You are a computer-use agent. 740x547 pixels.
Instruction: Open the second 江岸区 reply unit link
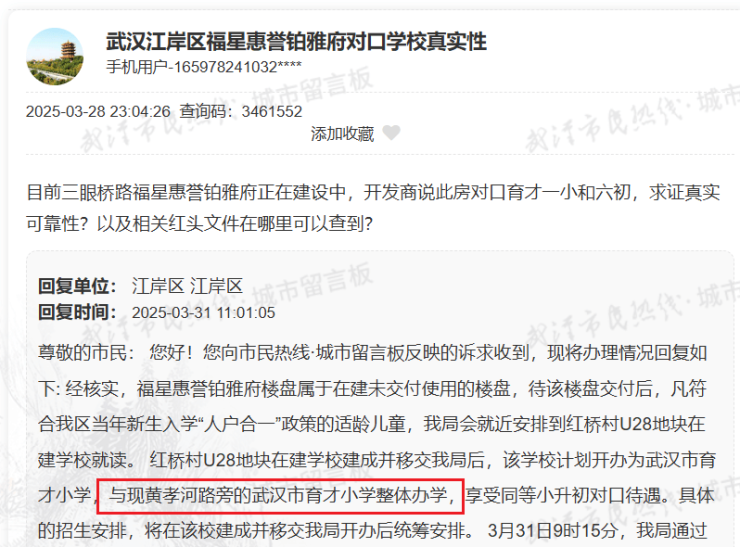[x=216, y=286]
